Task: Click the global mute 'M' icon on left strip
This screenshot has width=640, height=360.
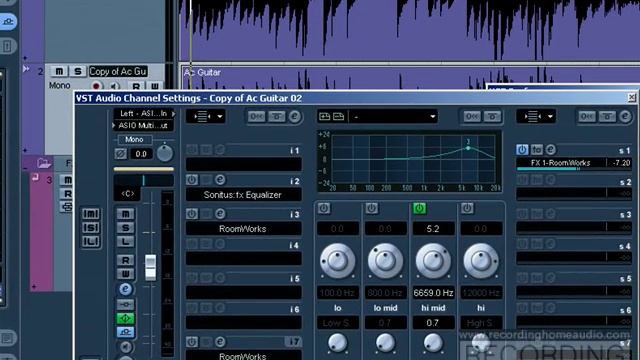Action: point(91,214)
